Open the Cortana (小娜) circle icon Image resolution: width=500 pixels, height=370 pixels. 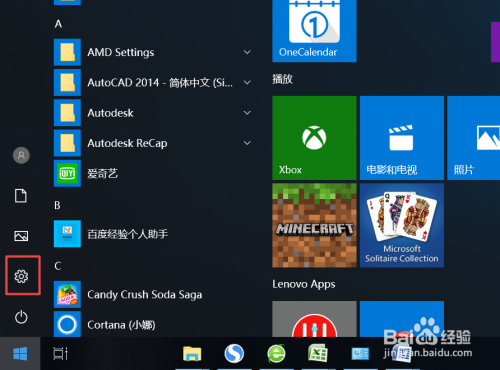(x=67, y=324)
